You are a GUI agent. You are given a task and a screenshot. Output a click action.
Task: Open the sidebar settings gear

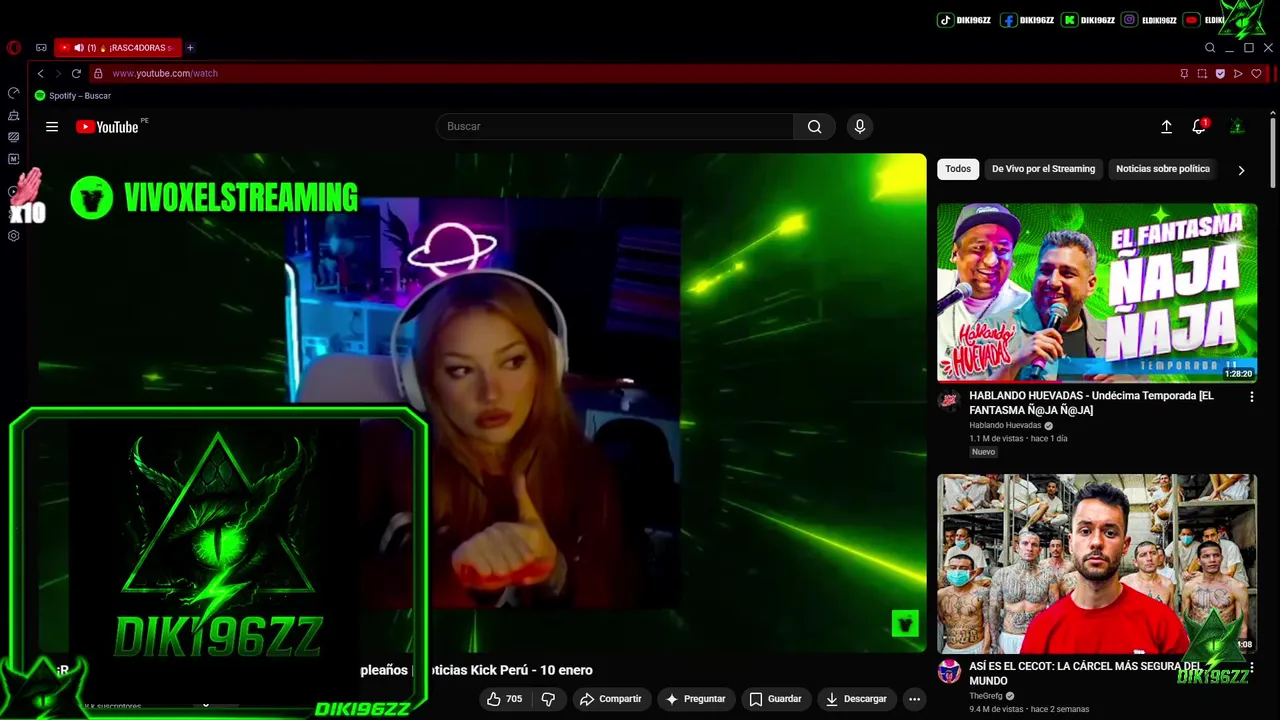[x=13, y=236]
